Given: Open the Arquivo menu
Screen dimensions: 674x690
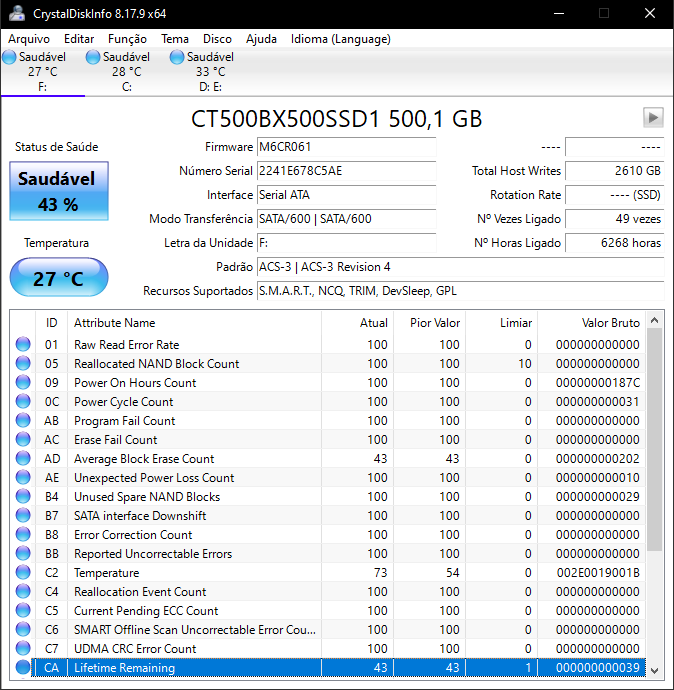Looking at the screenshot, I should click(29, 39).
